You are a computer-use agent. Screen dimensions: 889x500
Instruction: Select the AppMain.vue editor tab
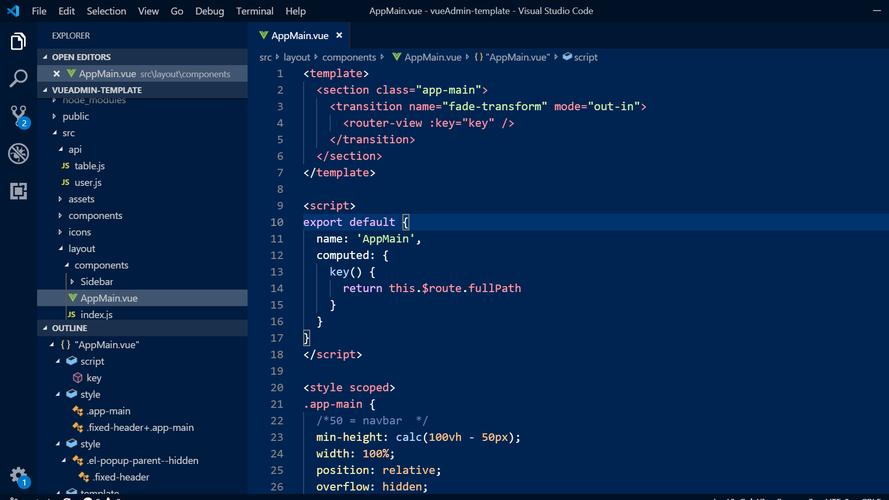coord(299,36)
